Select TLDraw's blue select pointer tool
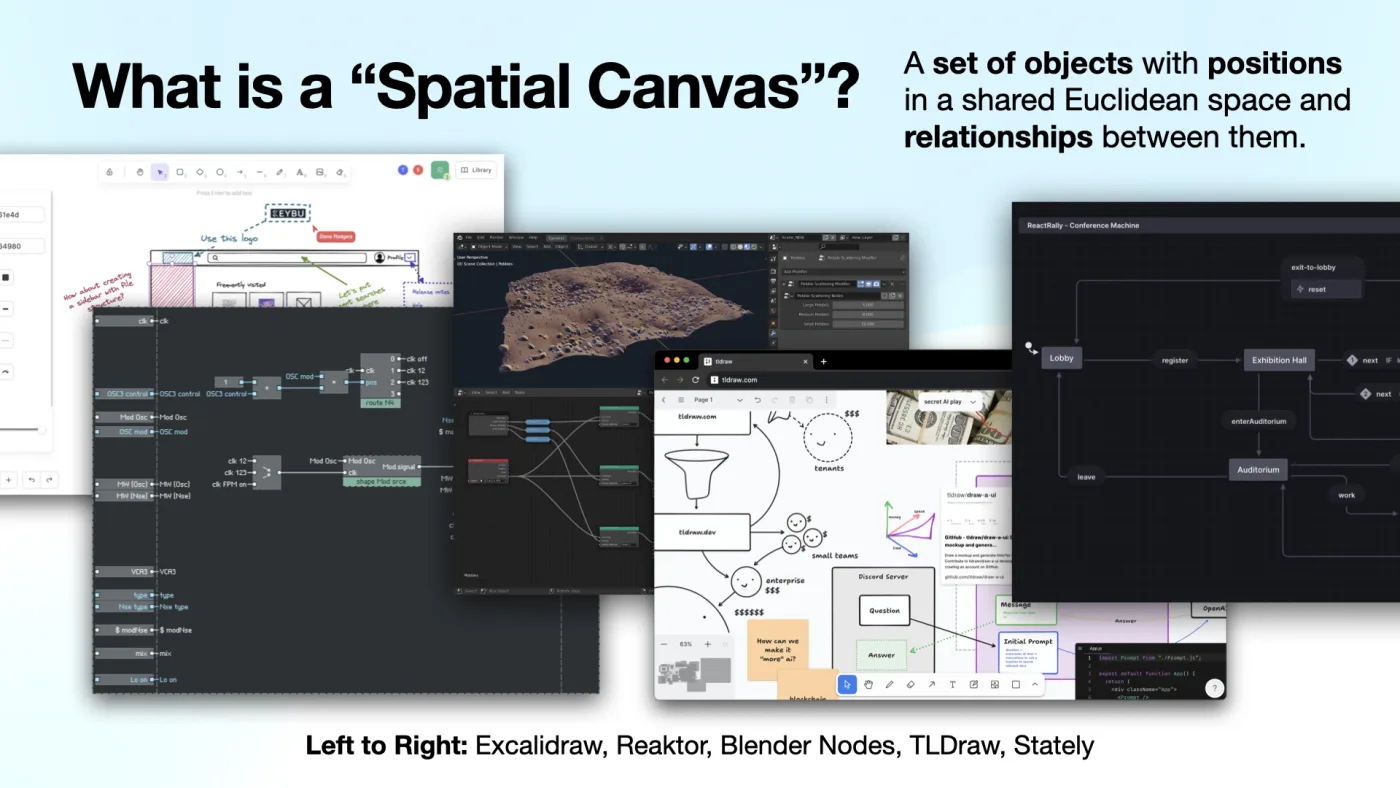This screenshot has height=788, width=1400. (x=847, y=685)
